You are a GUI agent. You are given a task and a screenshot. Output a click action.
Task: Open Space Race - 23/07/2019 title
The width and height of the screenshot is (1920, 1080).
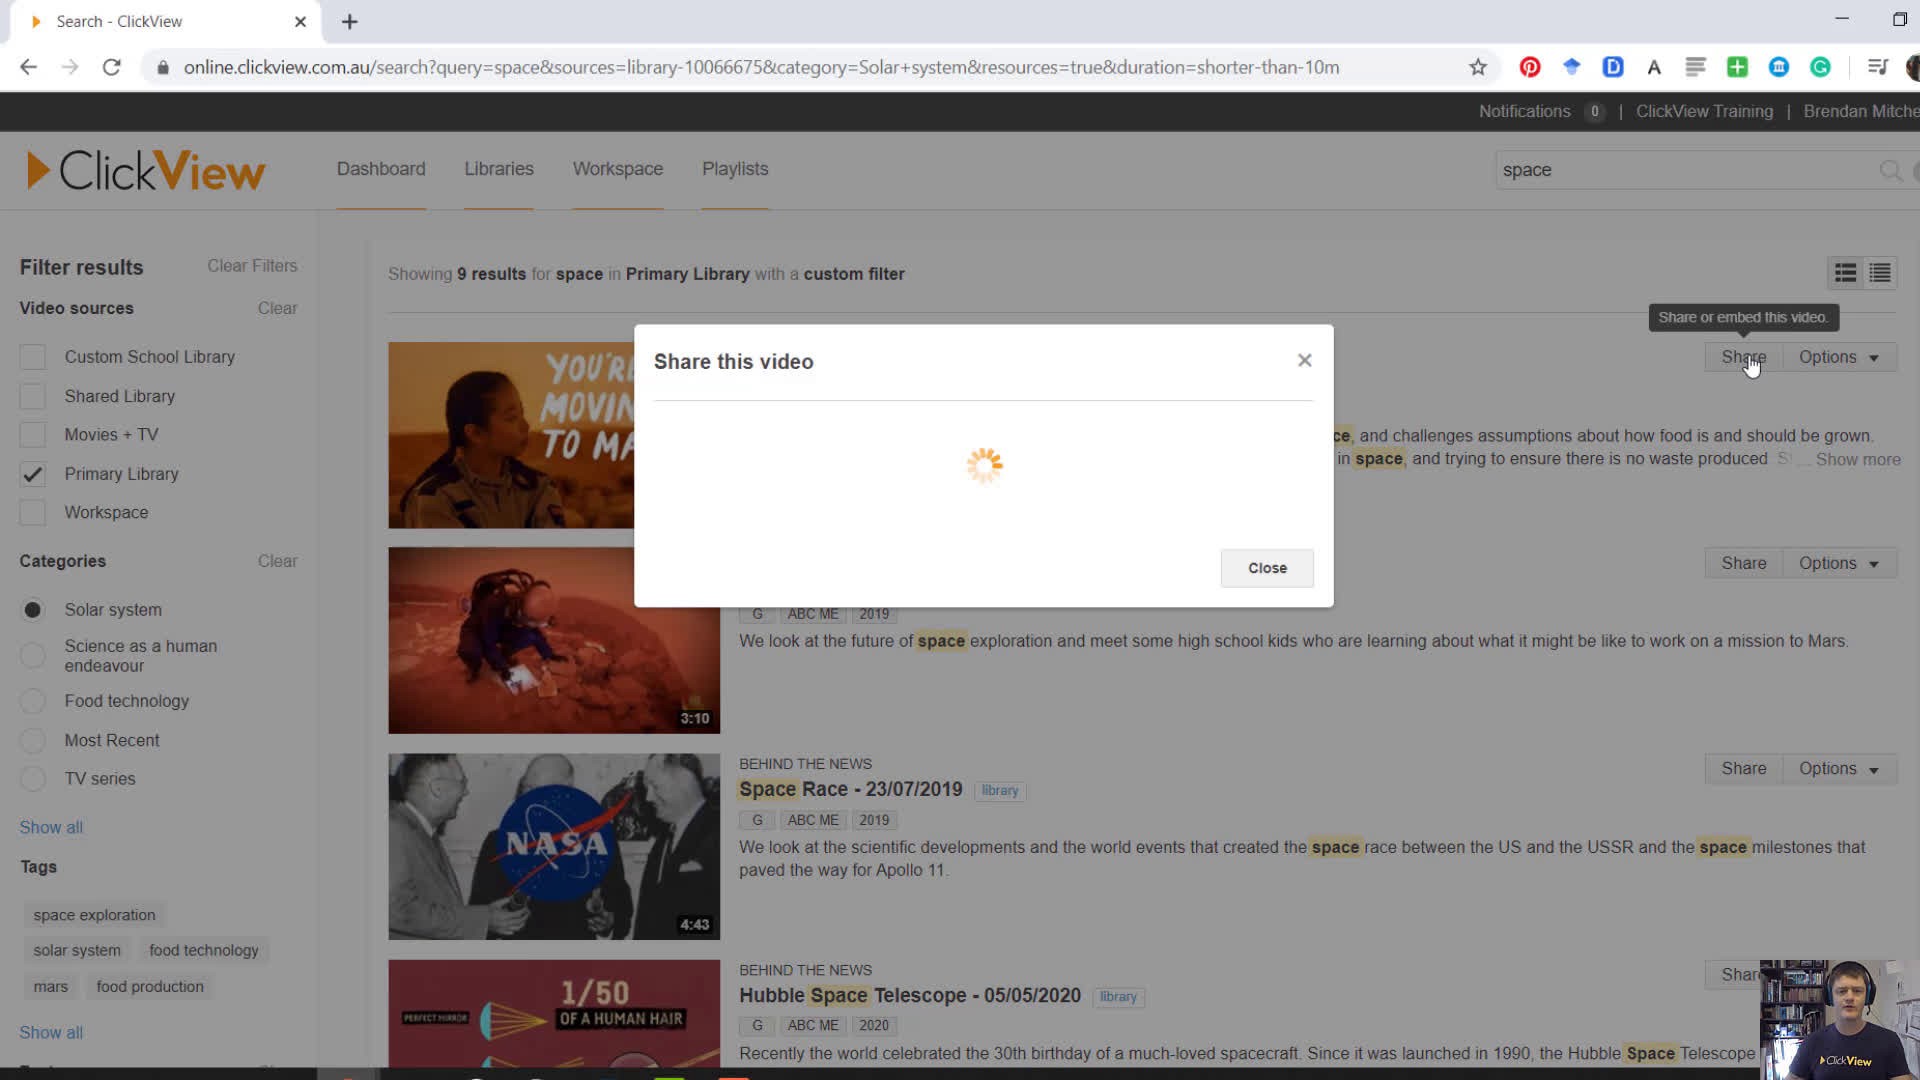pyautogui.click(x=850, y=789)
